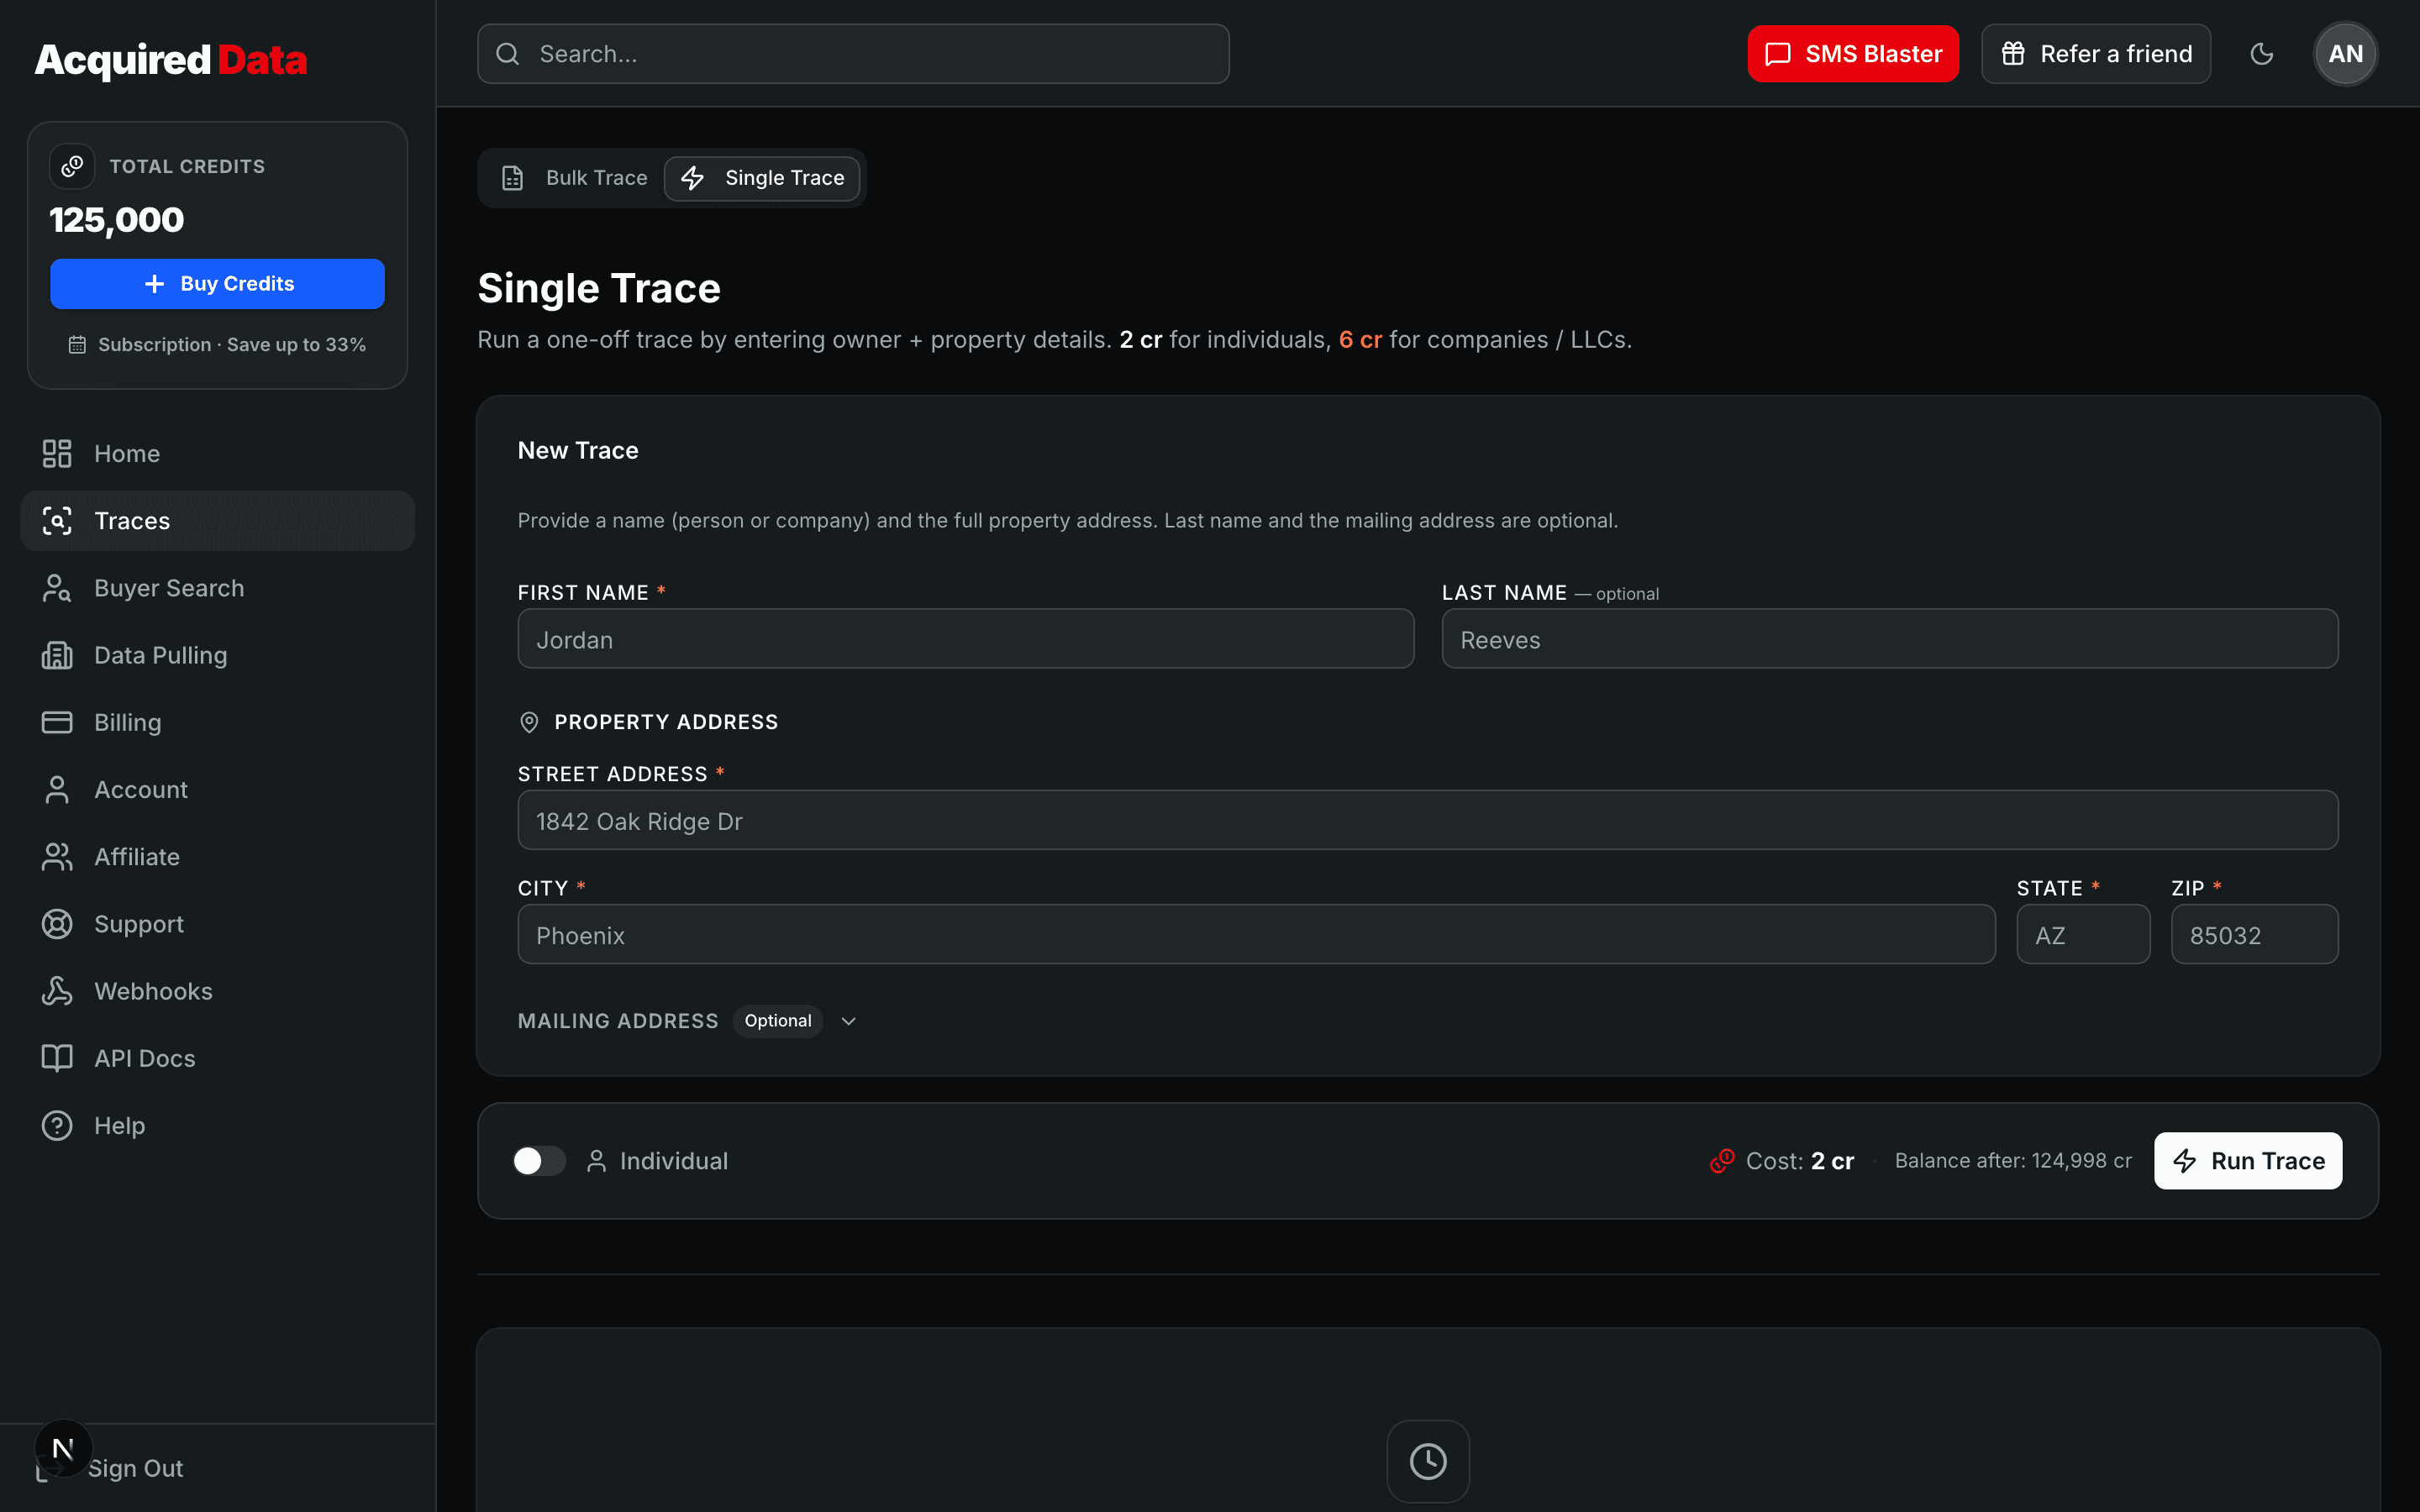Open the AN user avatar menu

click(x=2345, y=54)
